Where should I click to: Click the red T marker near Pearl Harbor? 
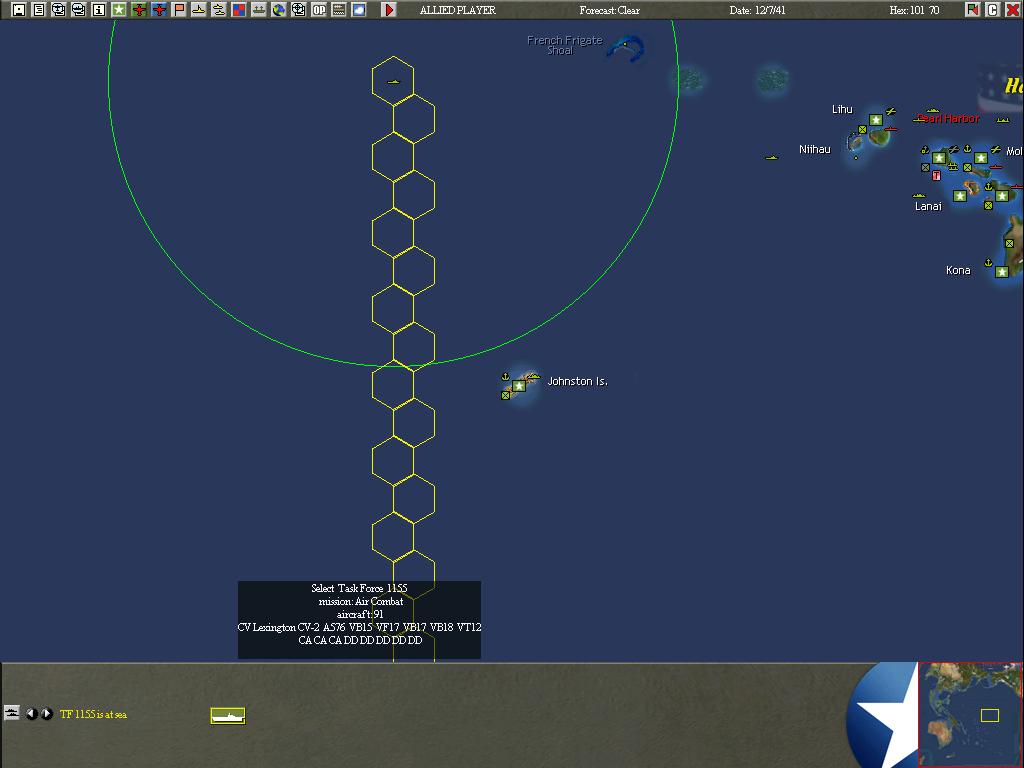[936, 175]
